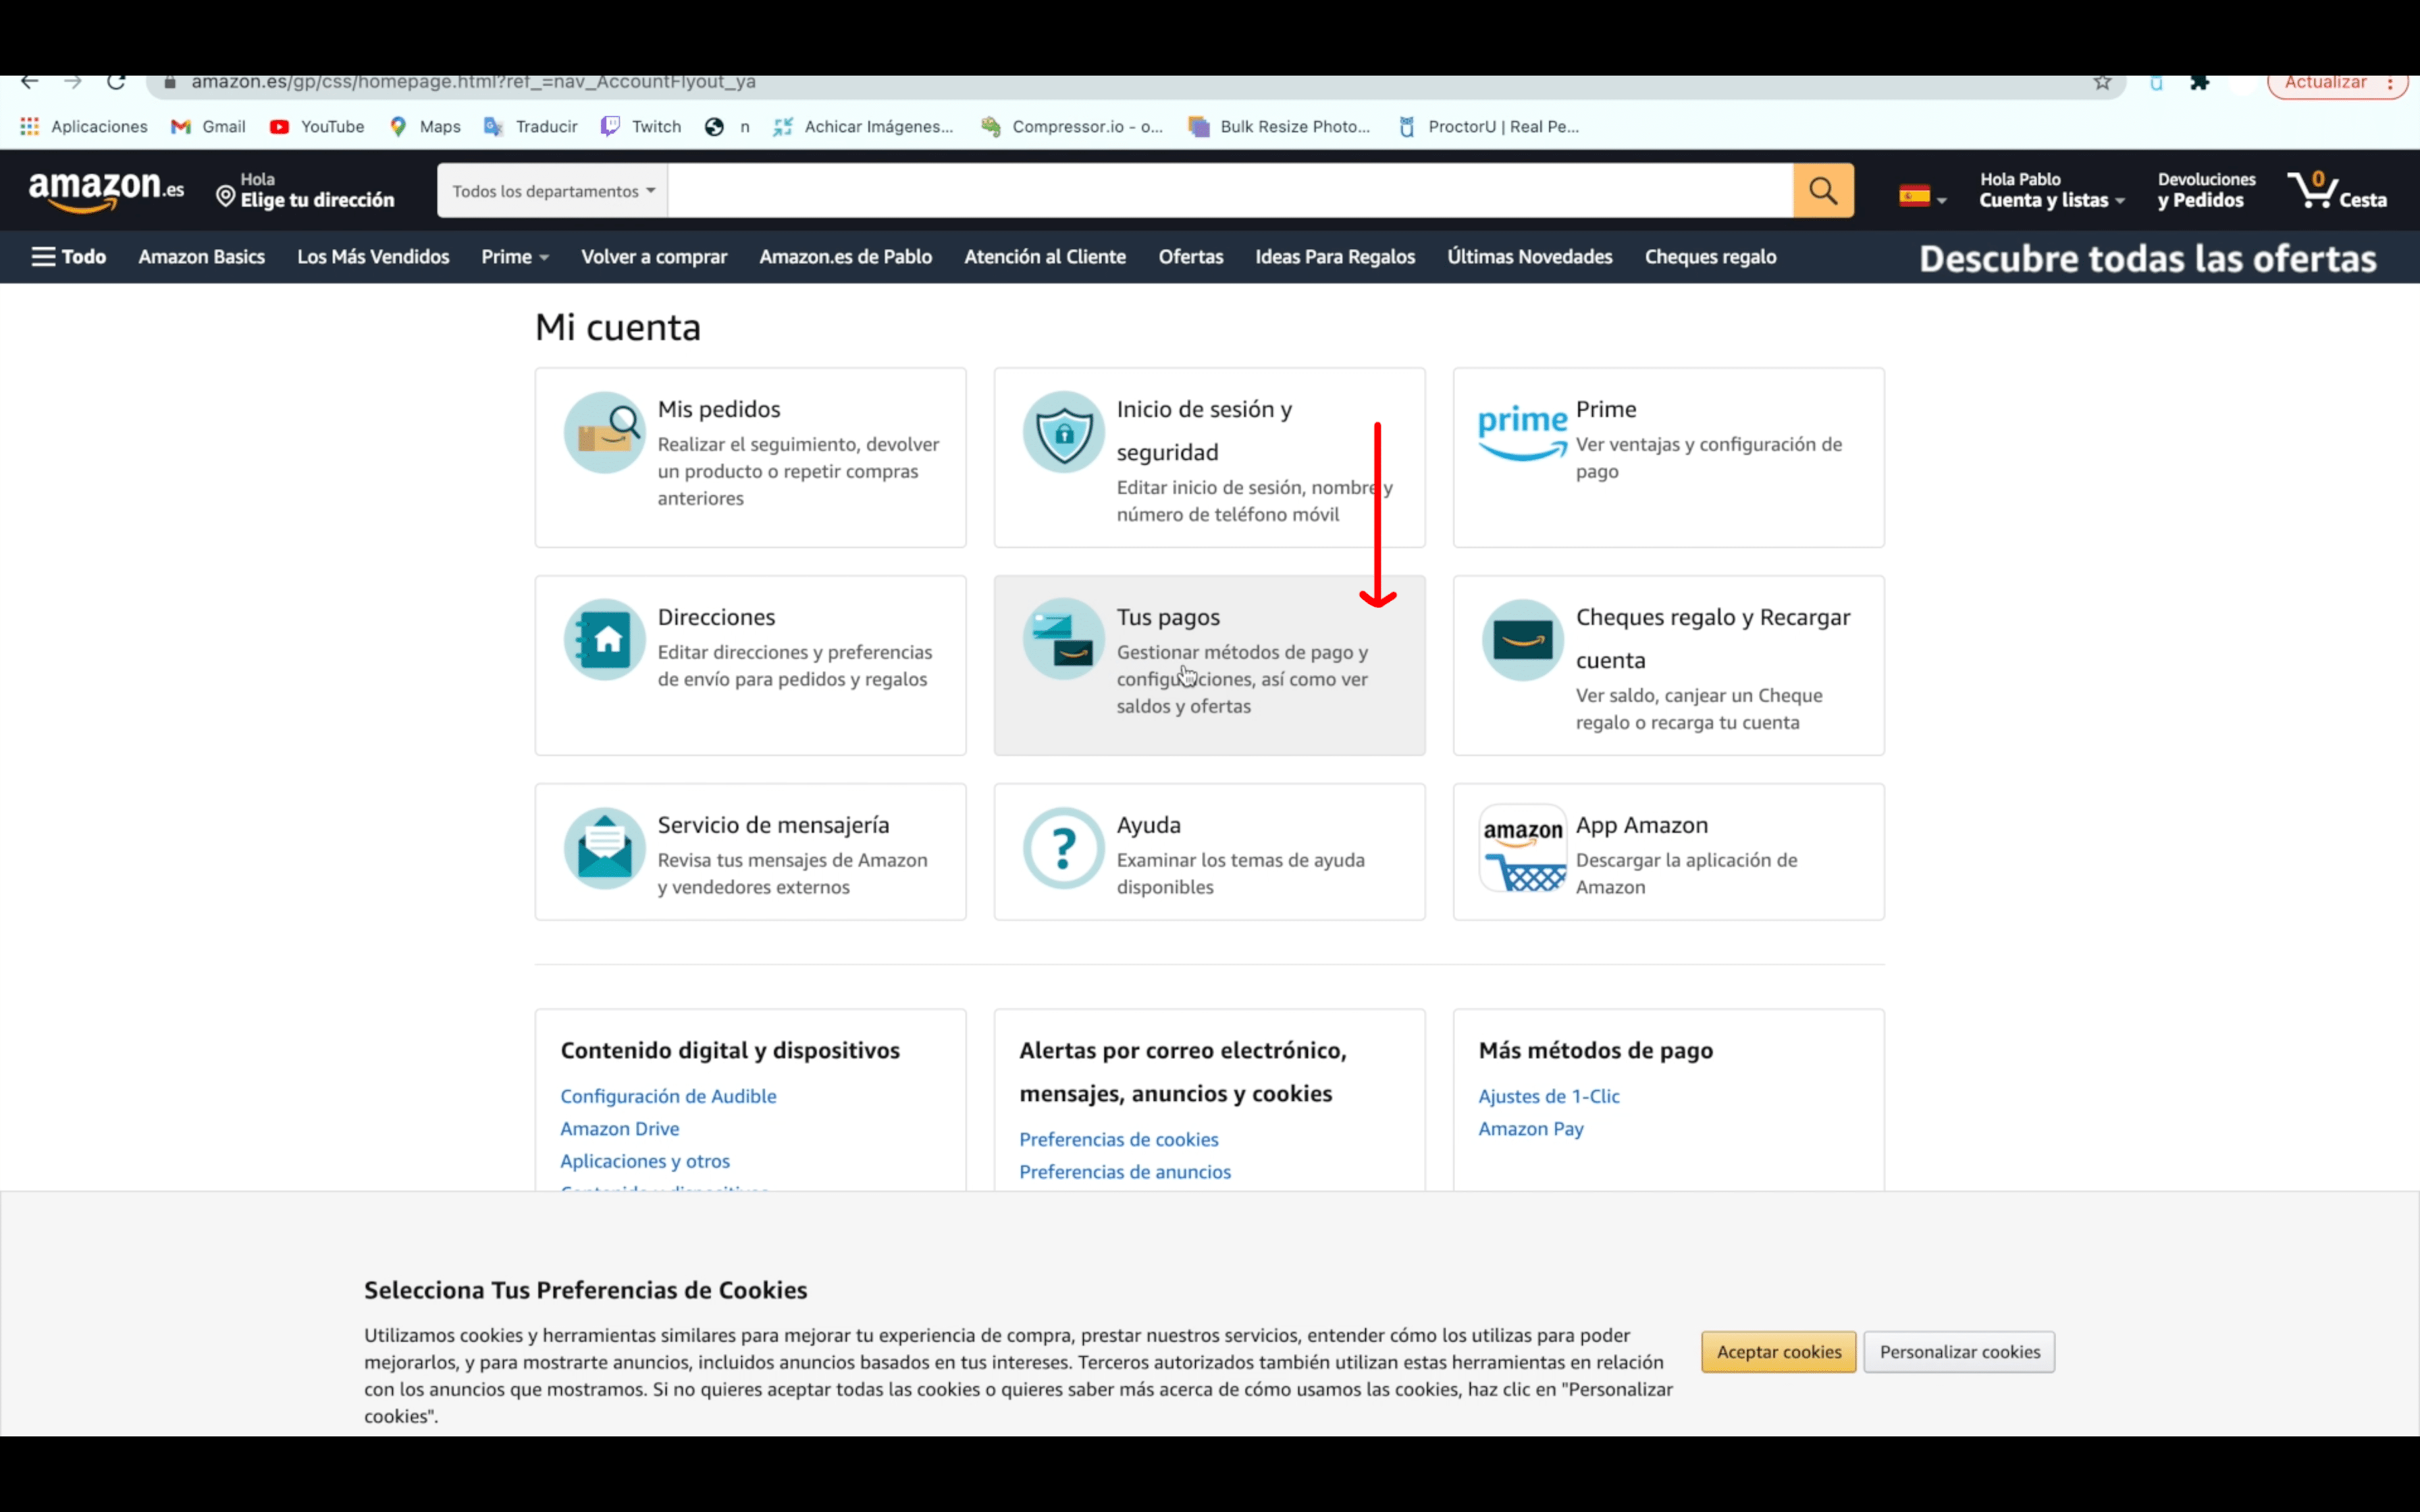Open the Achicar Imágenes bookmark

(x=863, y=127)
